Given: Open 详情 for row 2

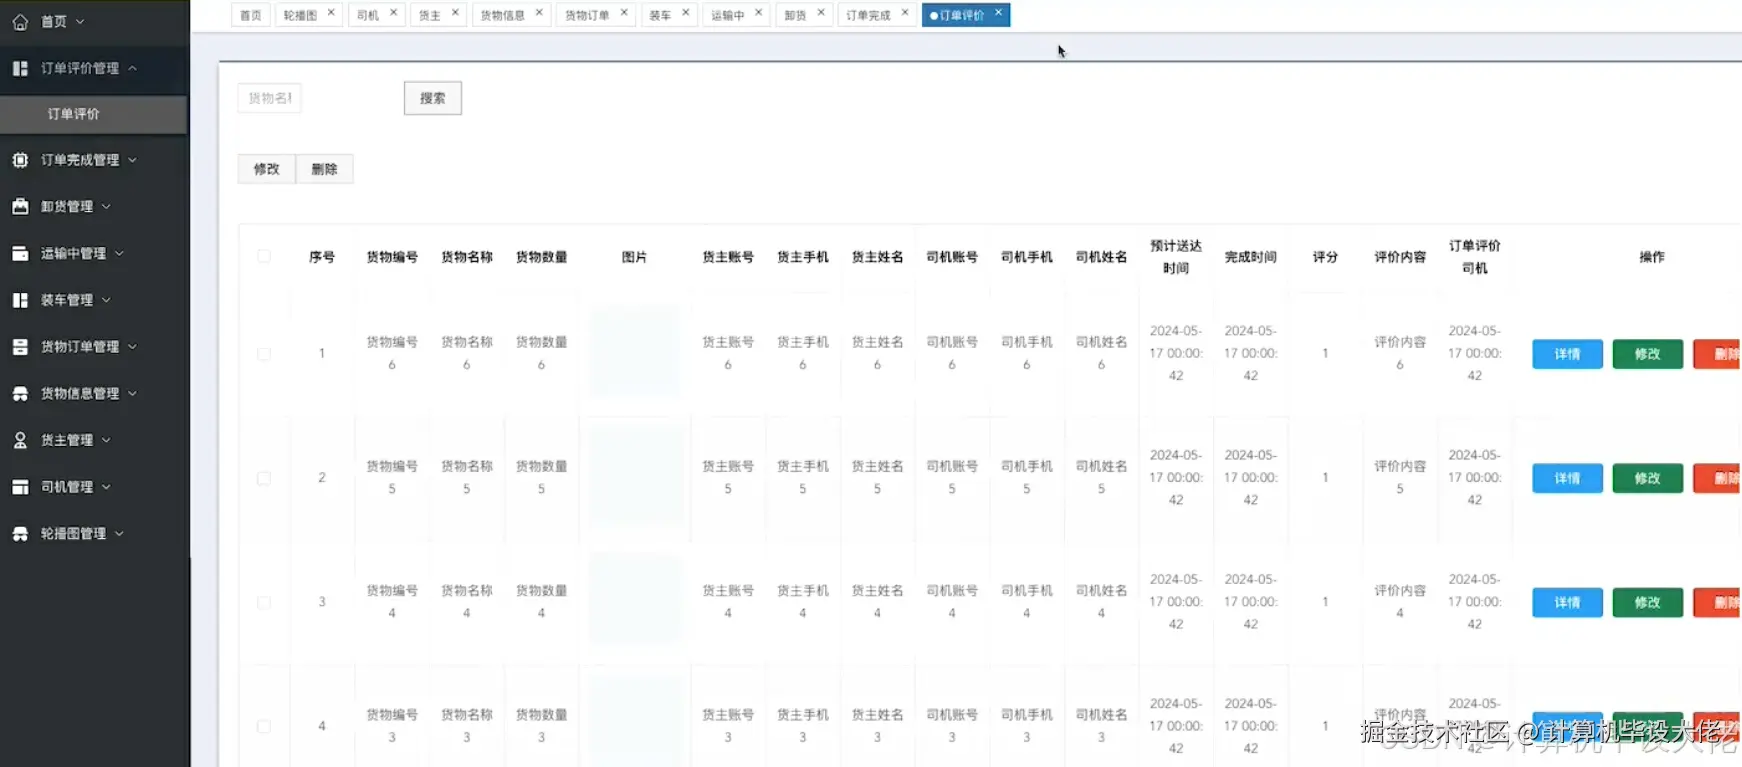Looking at the screenshot, I should coord(1567,478).
